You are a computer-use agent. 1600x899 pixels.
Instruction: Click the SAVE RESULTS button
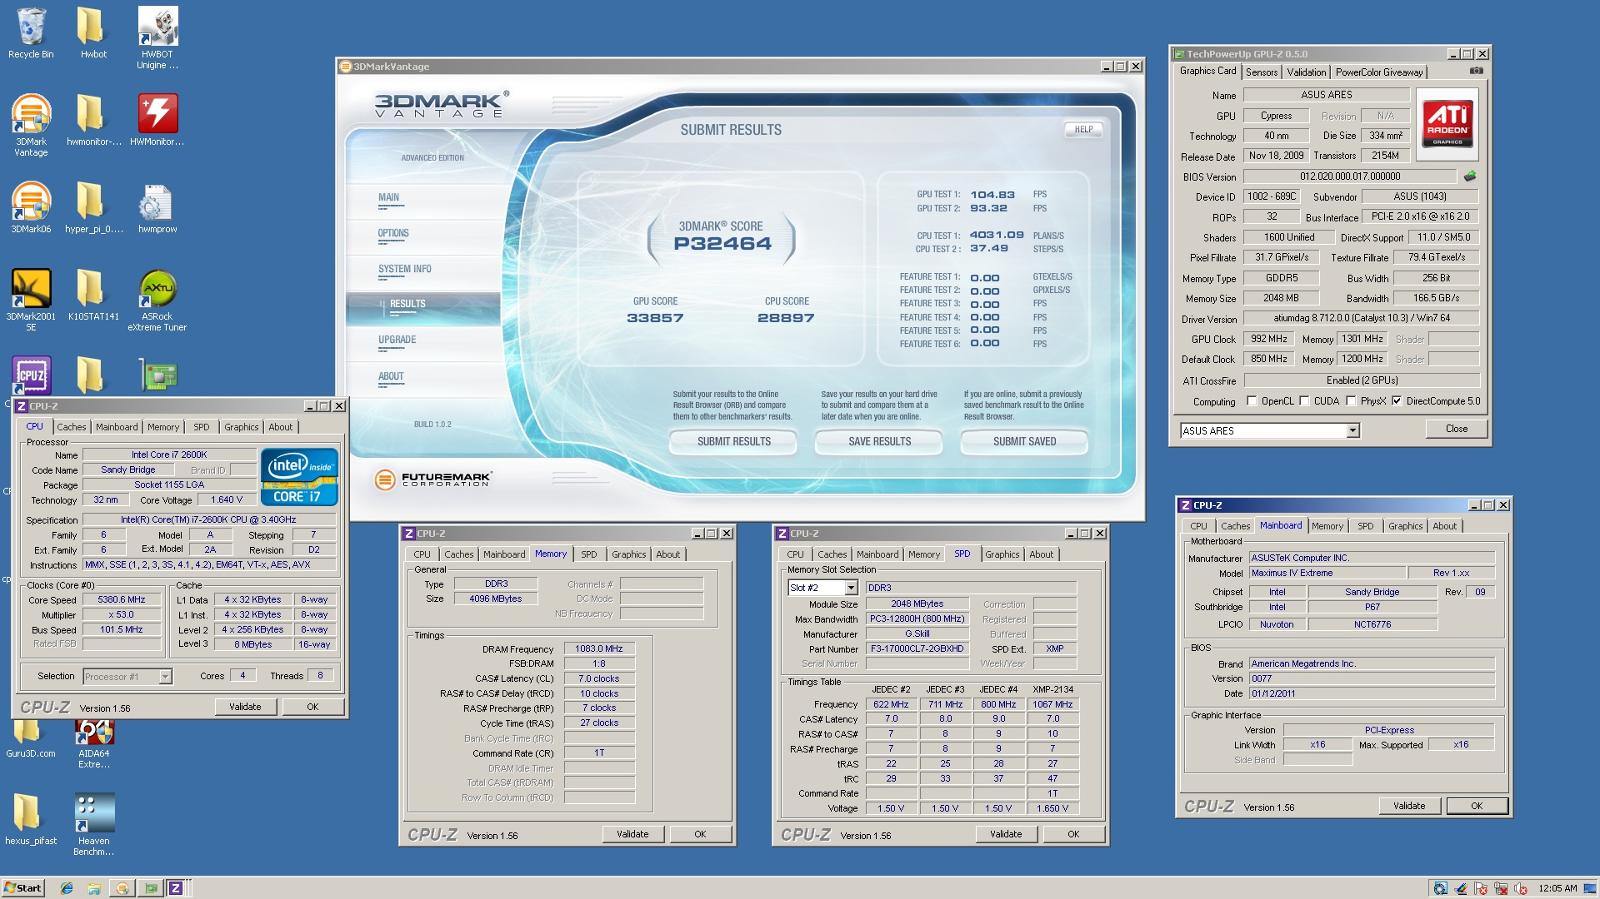click(x=880, y=441)
